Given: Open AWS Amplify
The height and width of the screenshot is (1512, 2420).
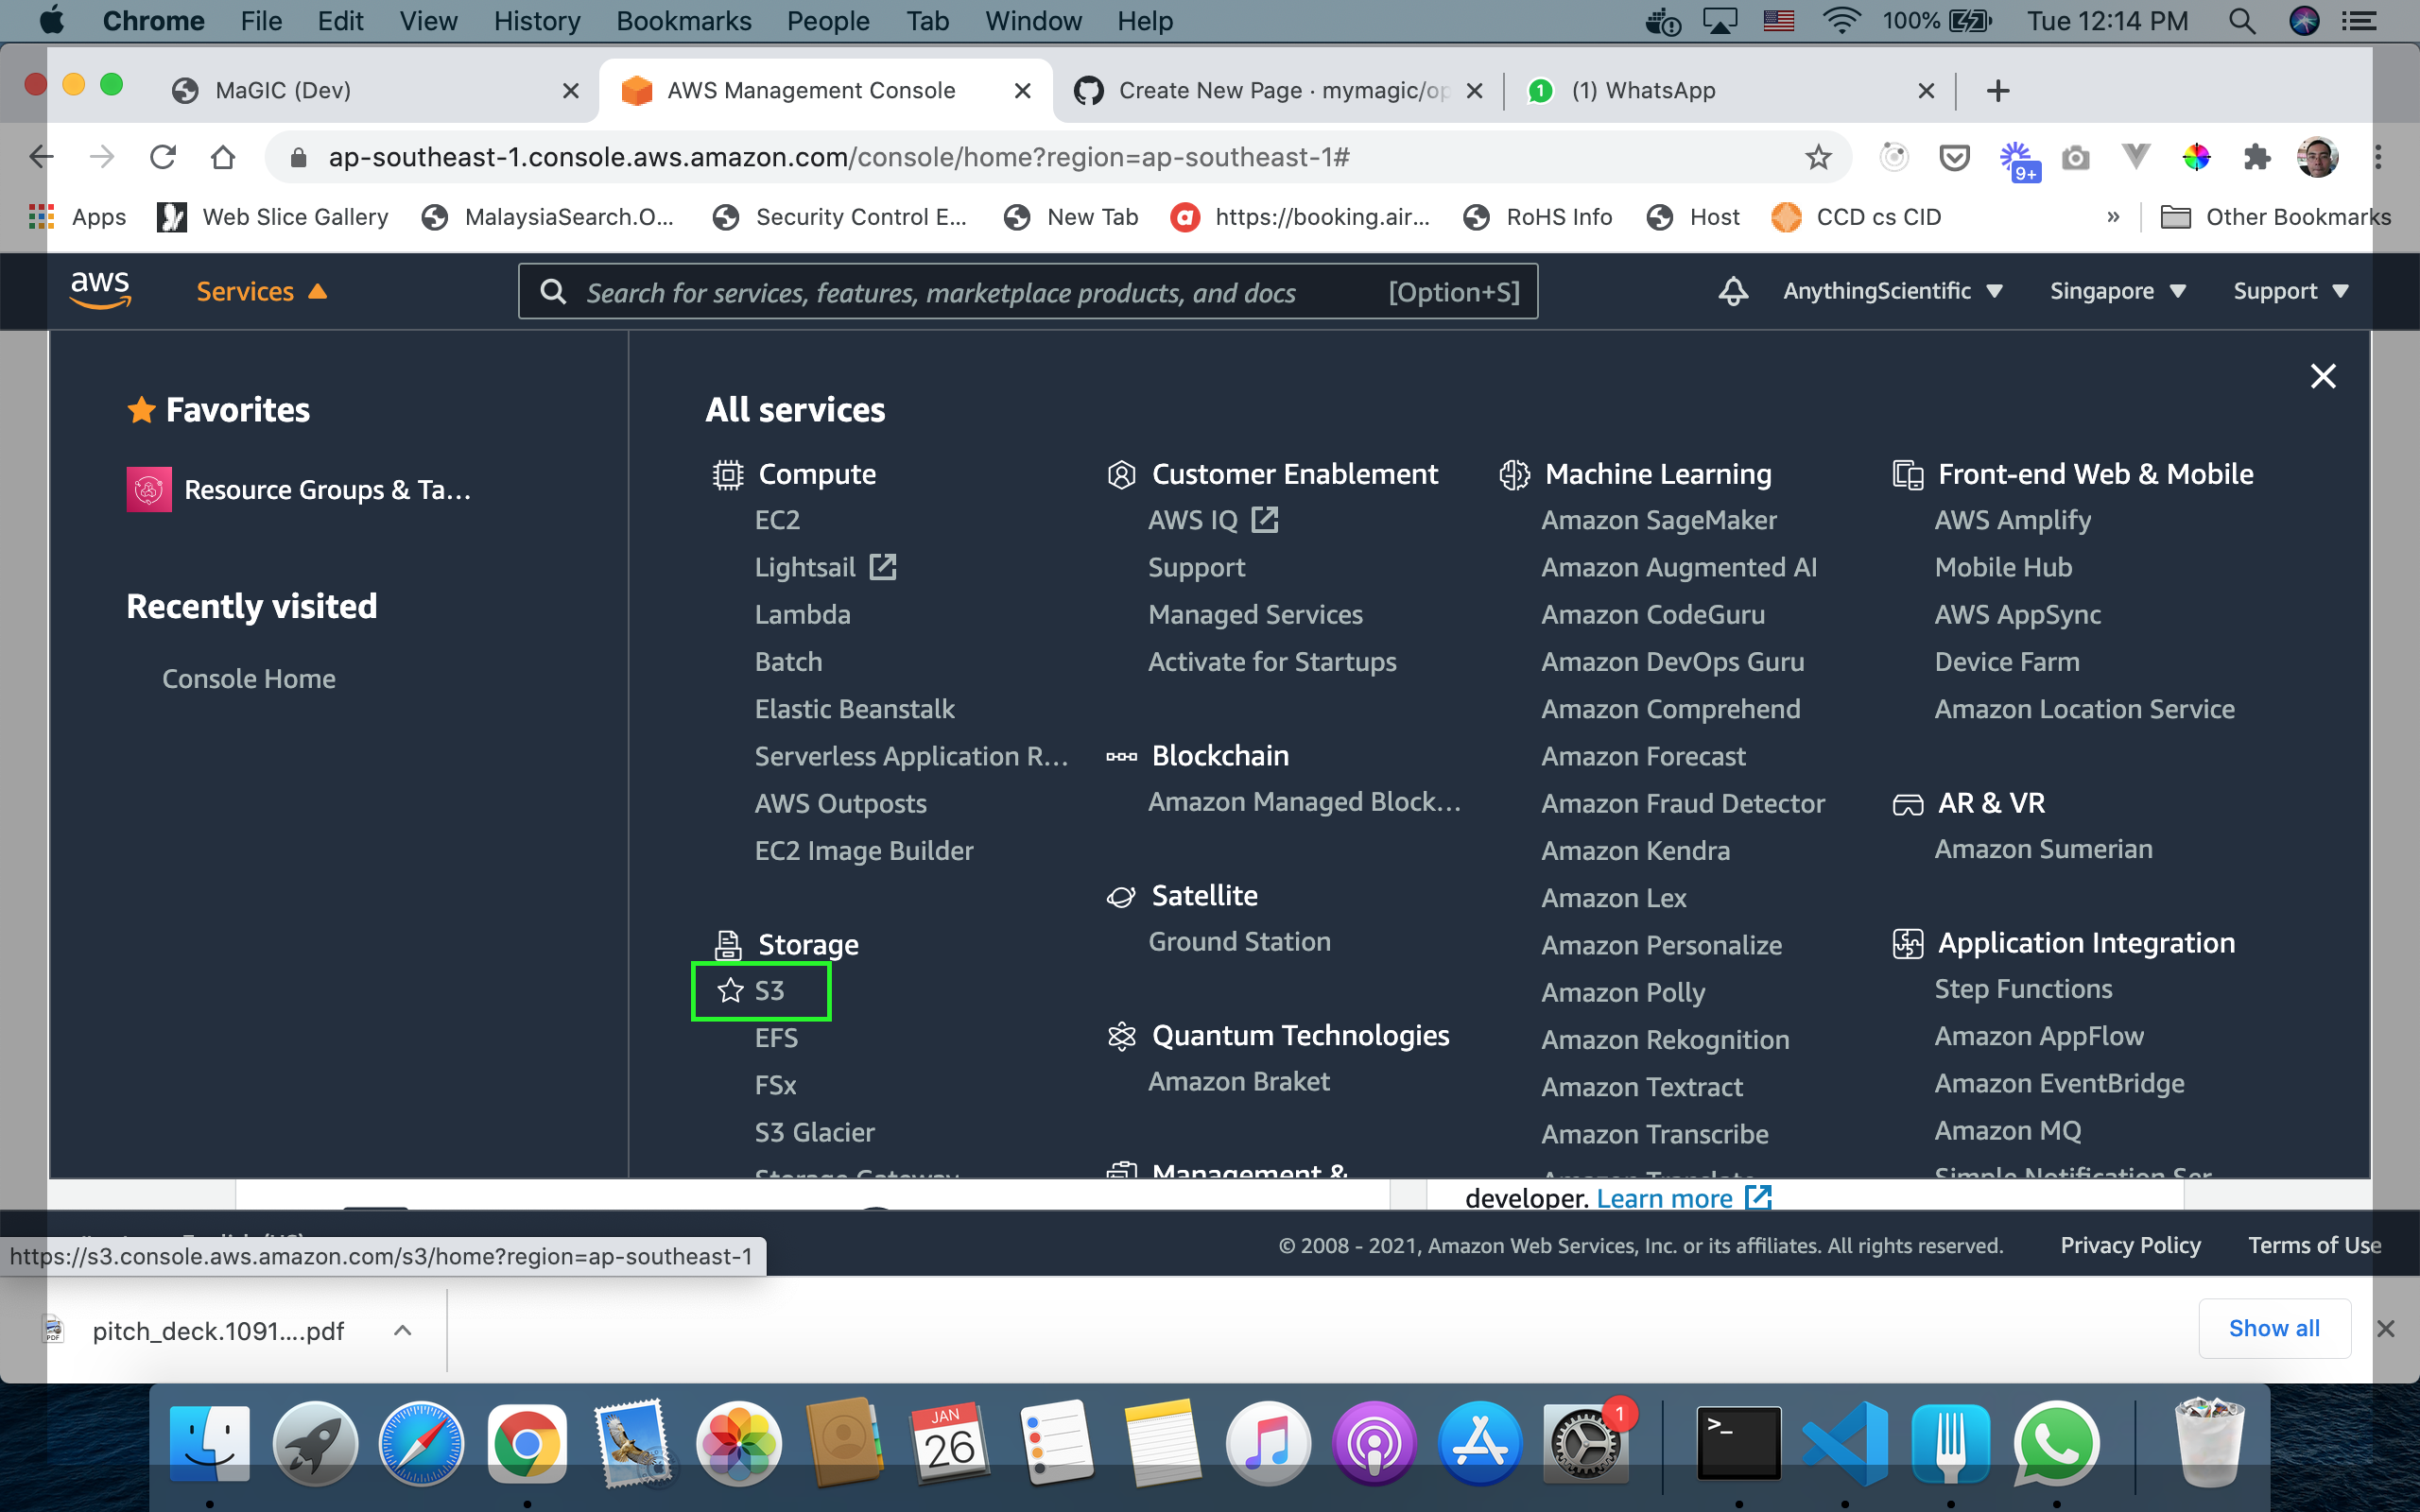Looking at the screenshot, I should 2012,520.
